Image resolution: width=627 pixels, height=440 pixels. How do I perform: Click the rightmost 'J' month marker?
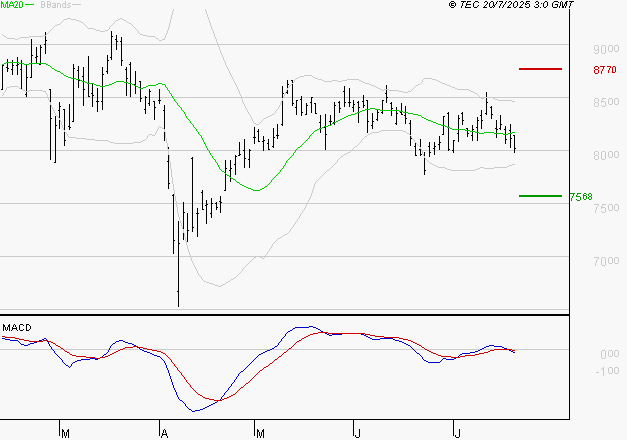pos(457,433)
